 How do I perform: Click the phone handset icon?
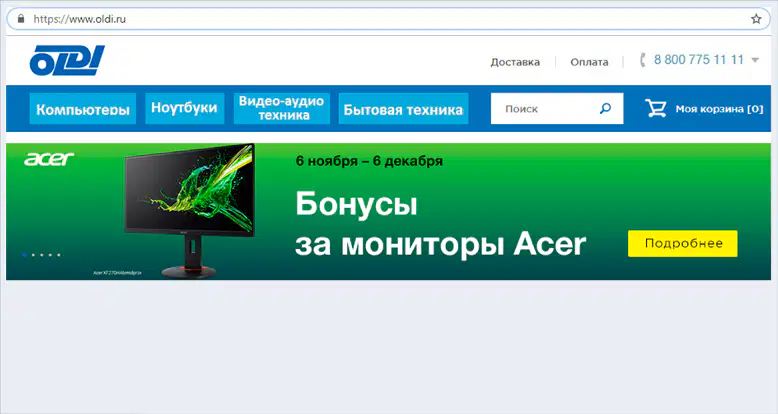(x=643, y=60)
